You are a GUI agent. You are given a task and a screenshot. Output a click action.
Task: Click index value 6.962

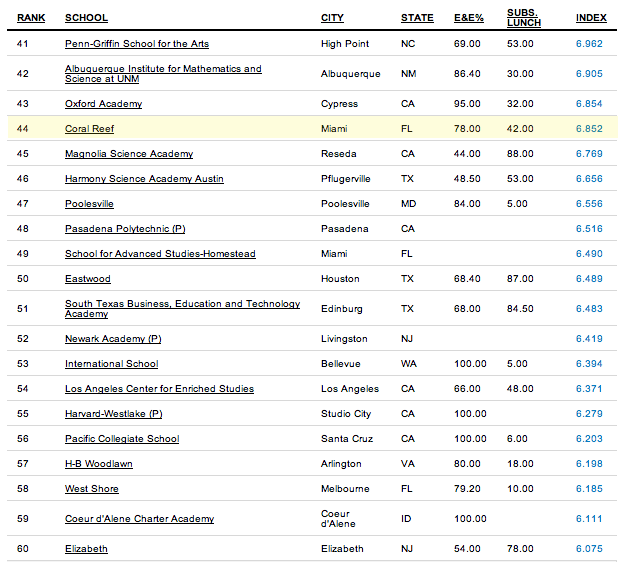point(589,44)
